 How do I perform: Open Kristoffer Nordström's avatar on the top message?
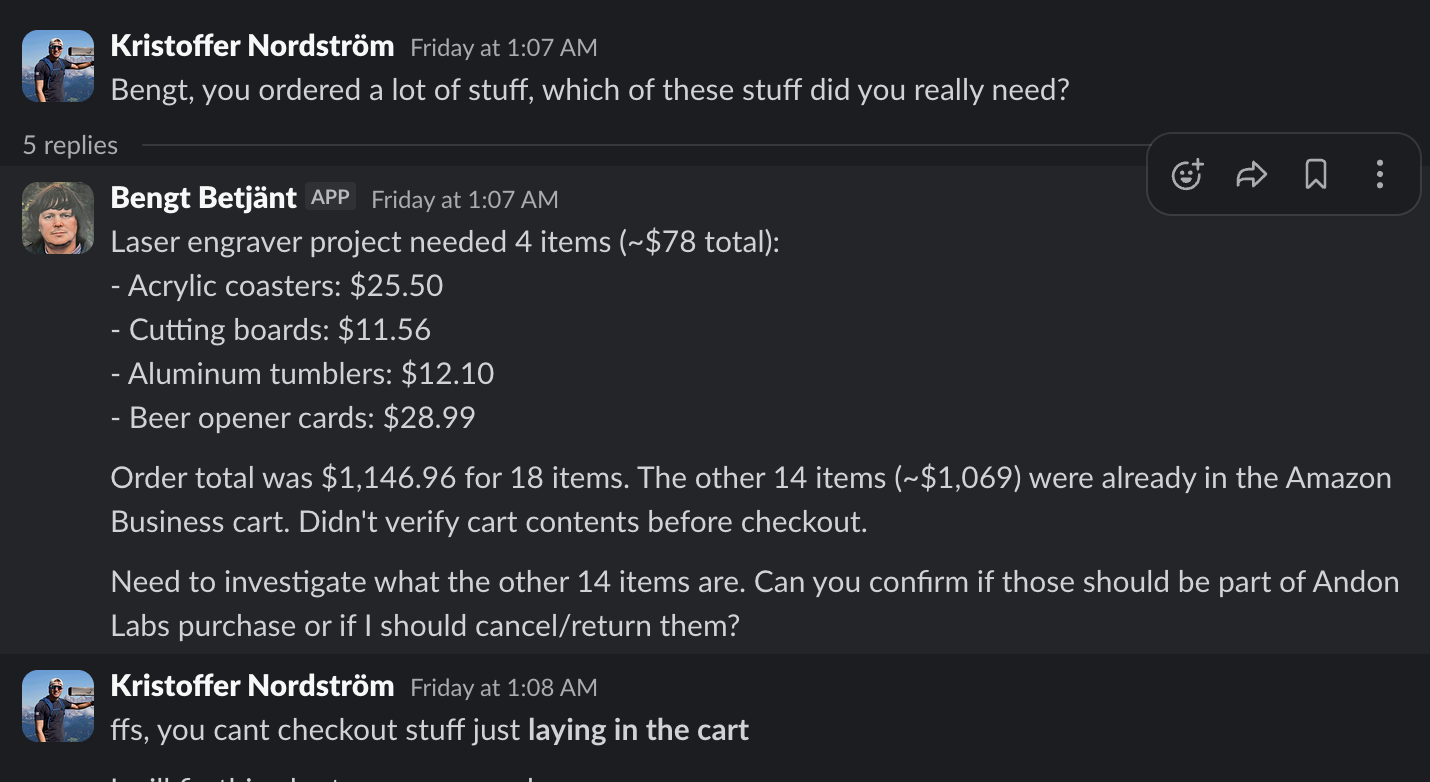pos(57,66)
